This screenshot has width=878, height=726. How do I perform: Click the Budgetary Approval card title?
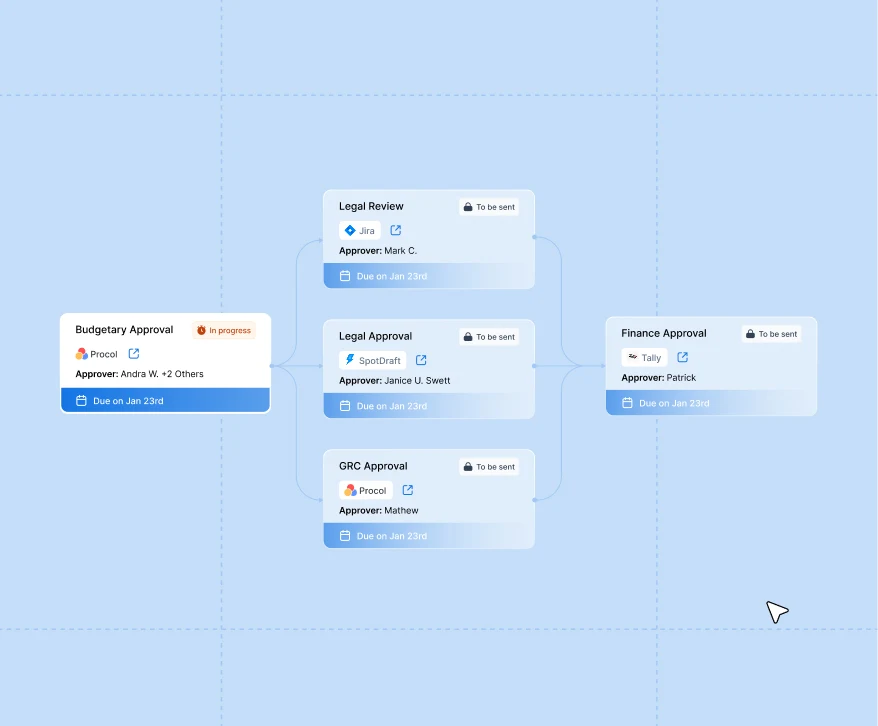point(124,330)
